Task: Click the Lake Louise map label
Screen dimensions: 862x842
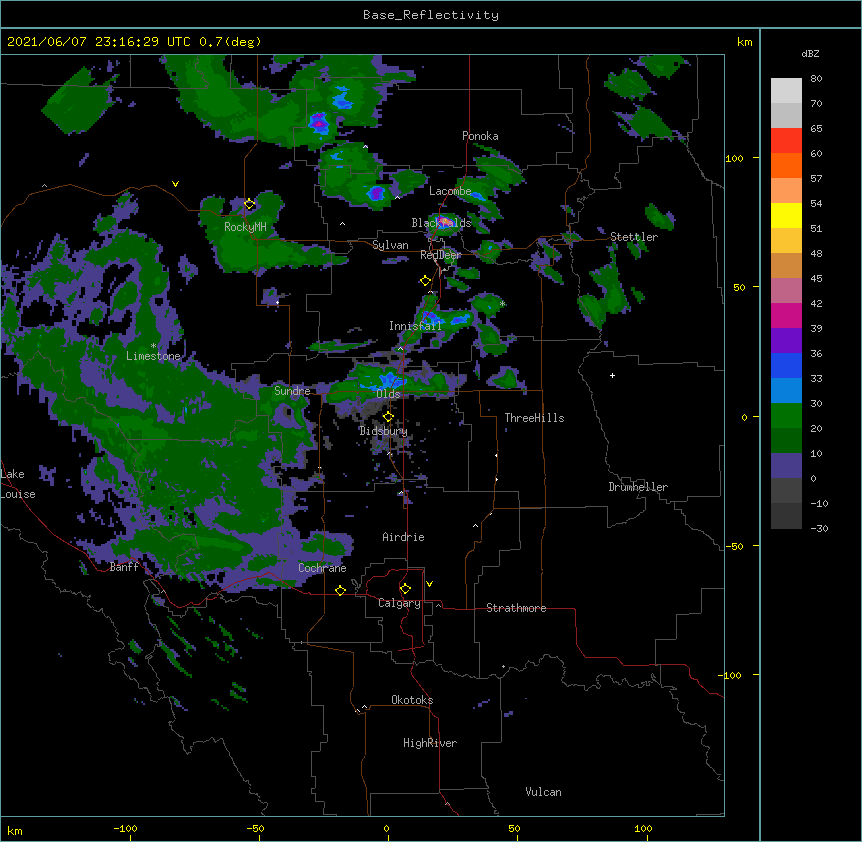Action: [x=17, y=484]
